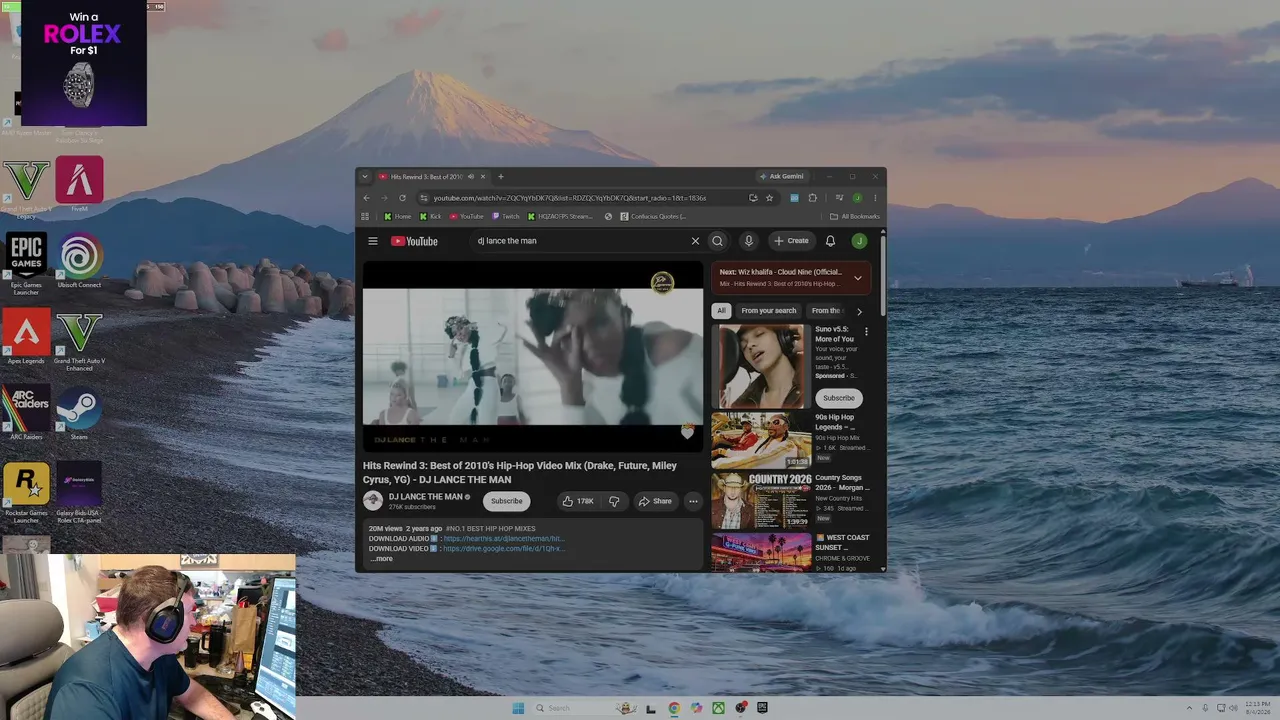Image resolution: width=1280 pixels, height=720 pixels.
Task: Open YouTube notifications bell
Action: [830, 241]
